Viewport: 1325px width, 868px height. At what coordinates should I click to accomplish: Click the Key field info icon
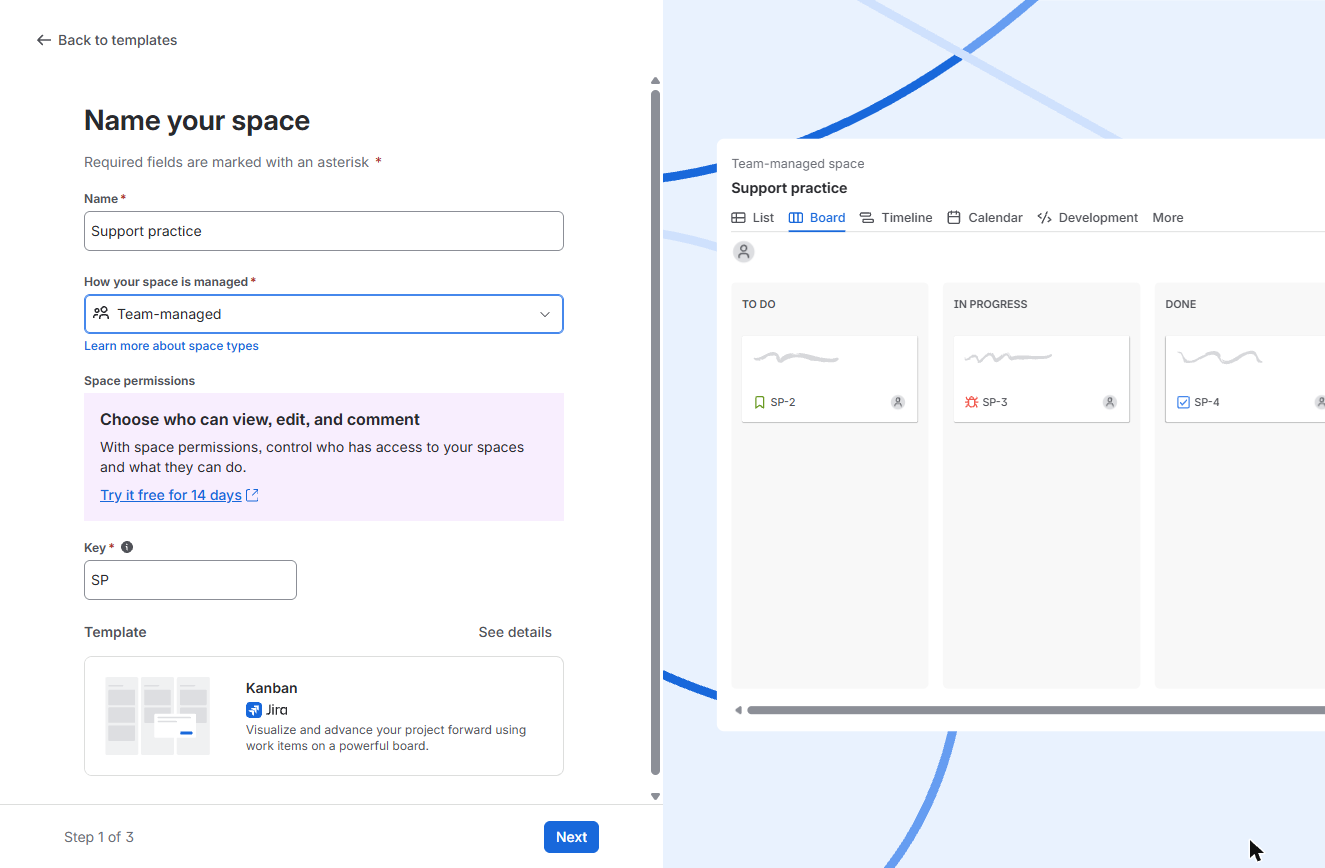[127, 547]
